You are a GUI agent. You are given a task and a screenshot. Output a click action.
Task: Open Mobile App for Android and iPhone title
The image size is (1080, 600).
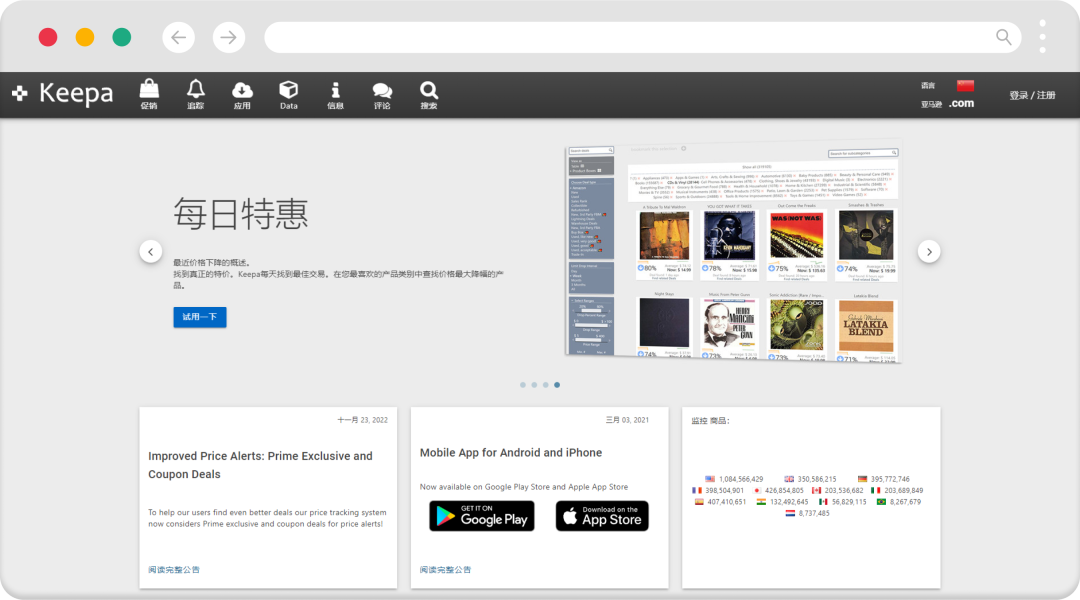pos(511,453)
